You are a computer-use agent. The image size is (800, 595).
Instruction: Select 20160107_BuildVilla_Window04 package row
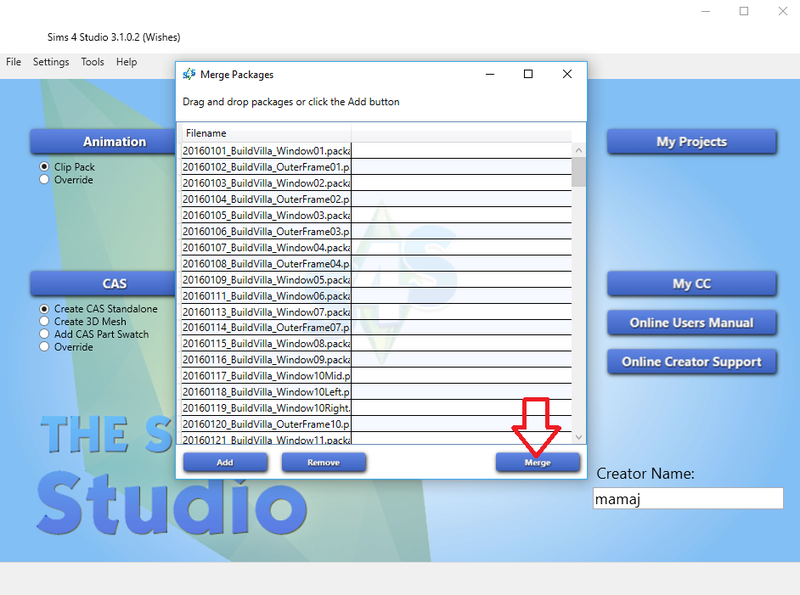(x=376, y=247)
